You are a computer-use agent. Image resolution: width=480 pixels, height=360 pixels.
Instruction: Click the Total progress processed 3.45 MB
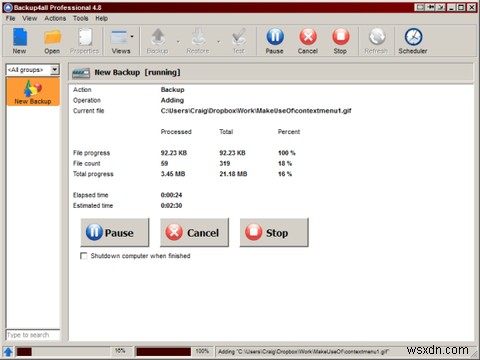tap(173, 174)
